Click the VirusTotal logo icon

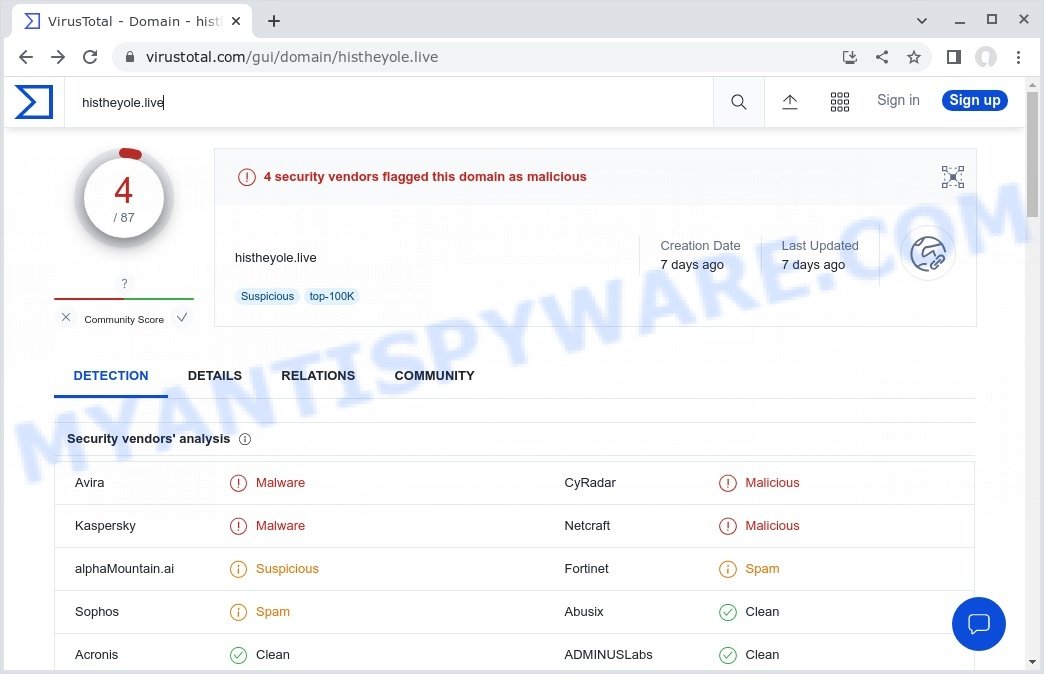tap(34, 102)
